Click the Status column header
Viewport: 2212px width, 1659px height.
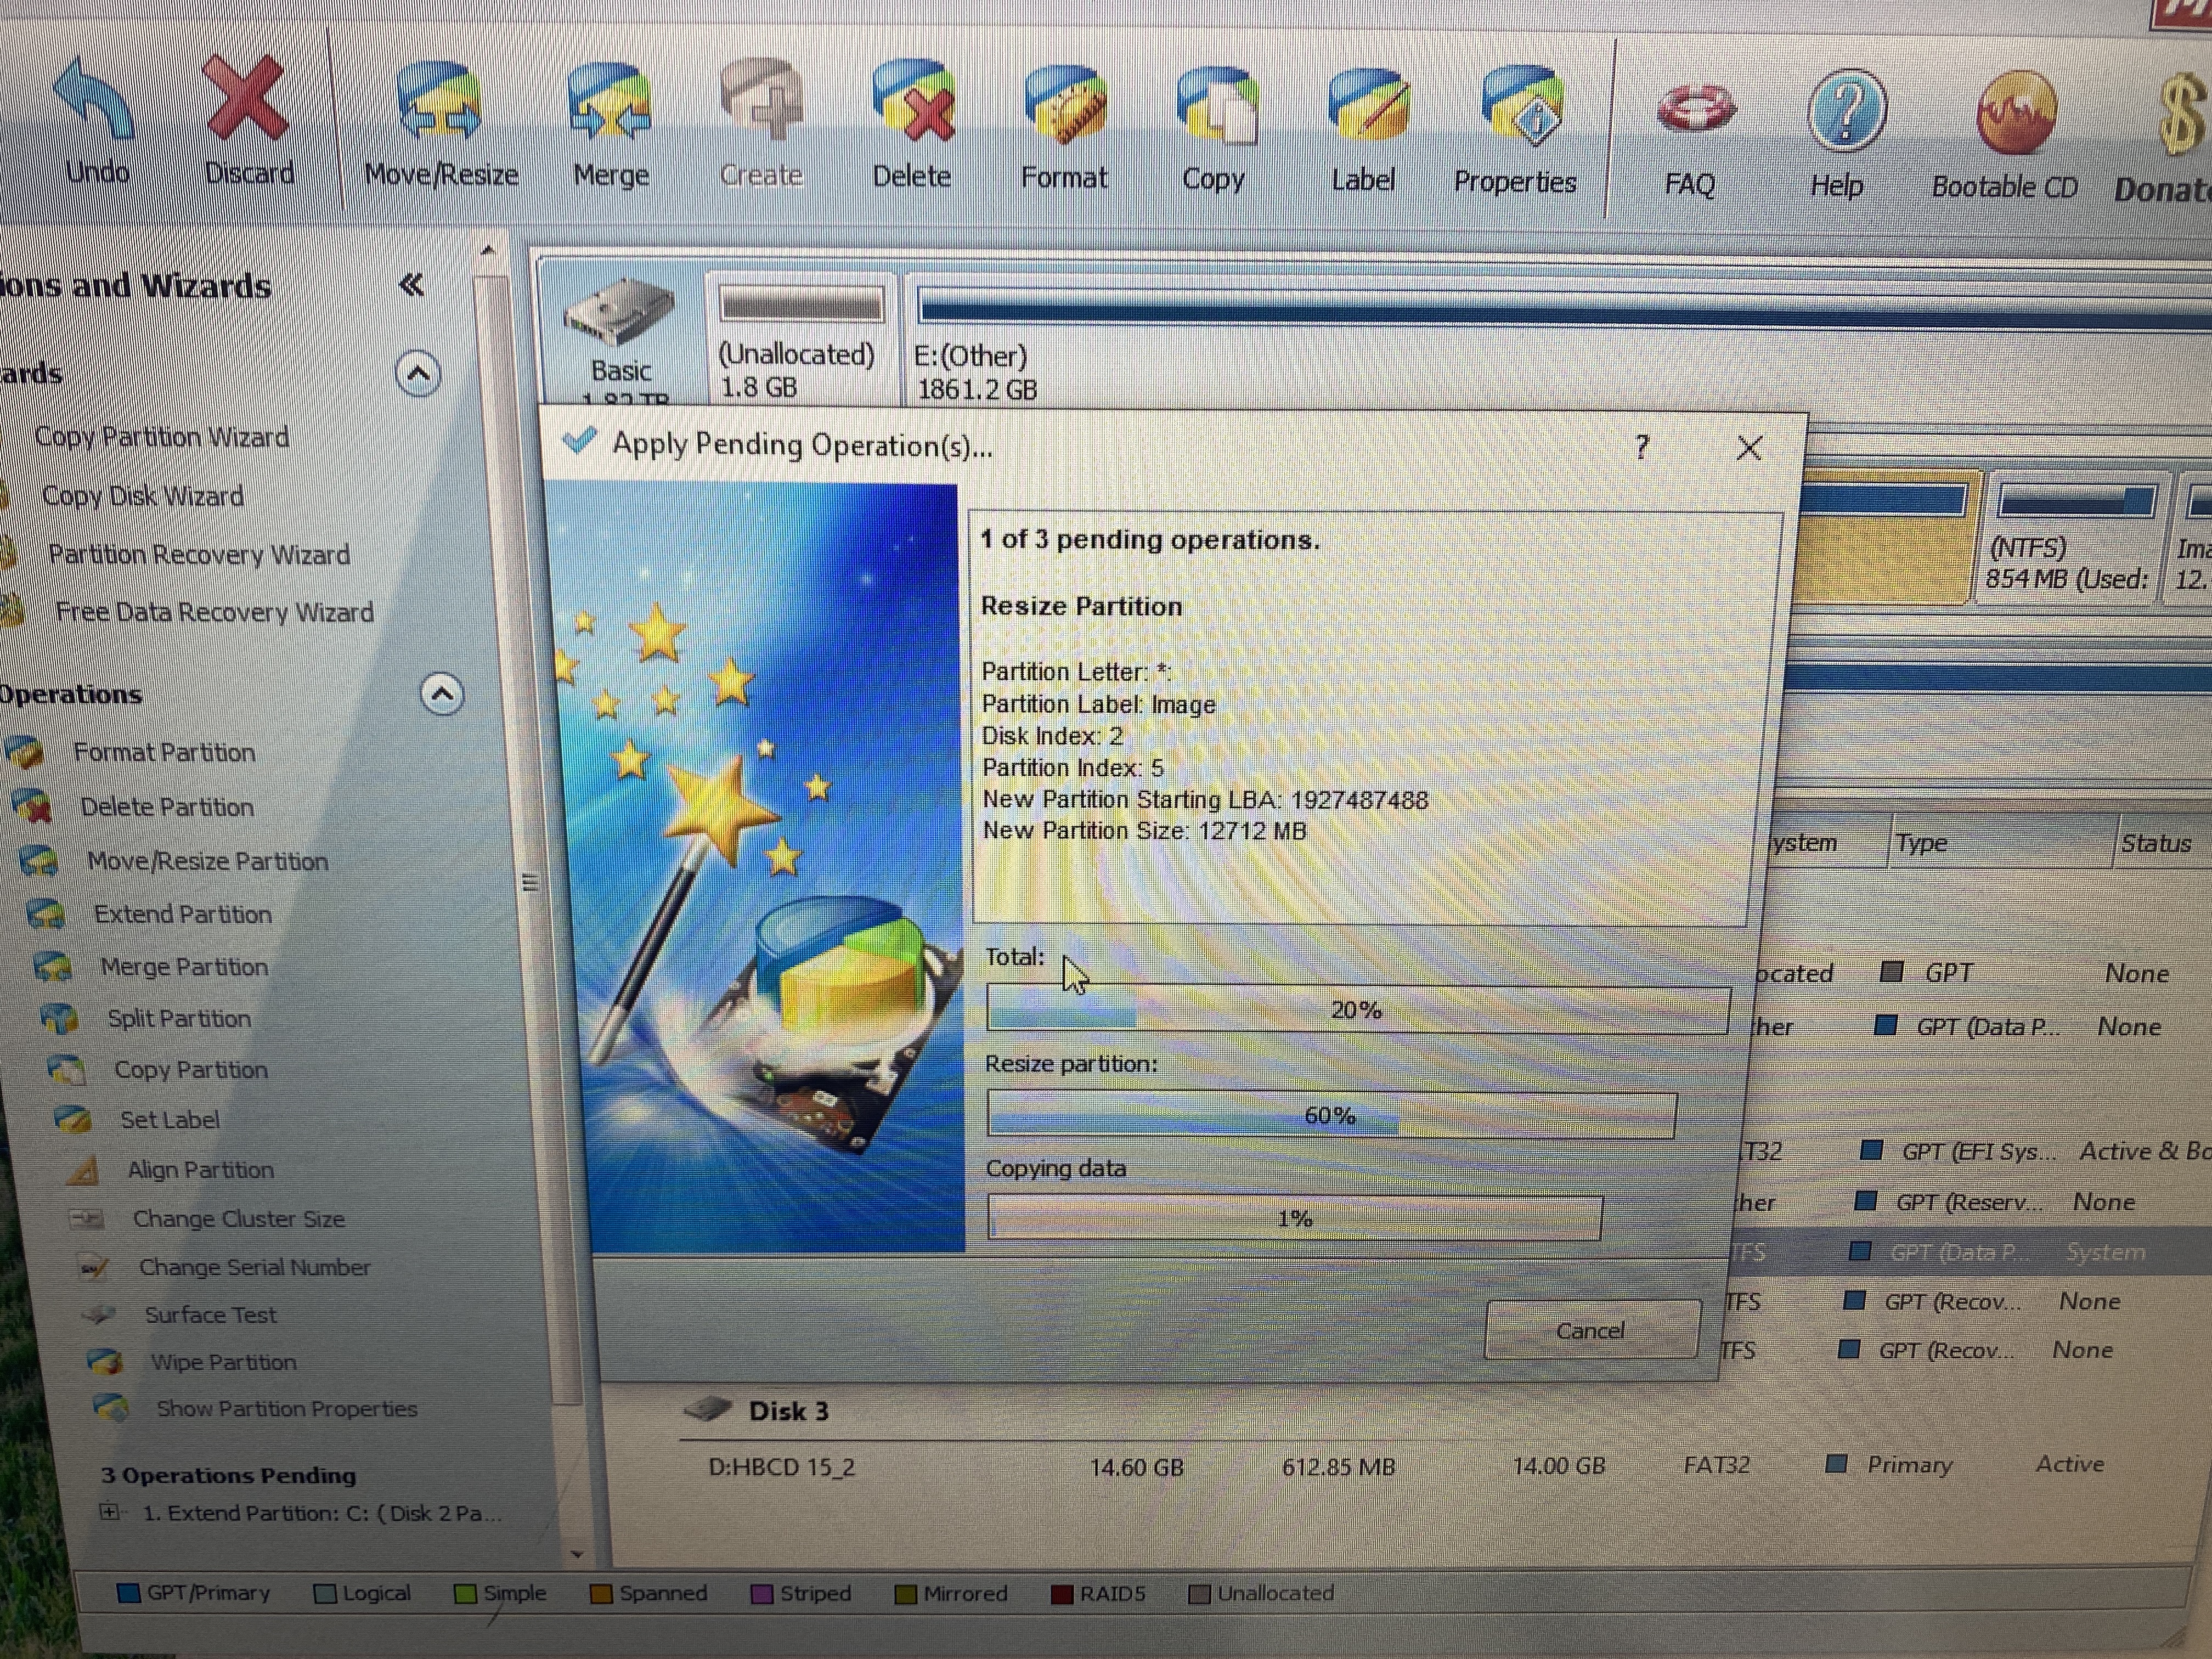point(2163,843)
